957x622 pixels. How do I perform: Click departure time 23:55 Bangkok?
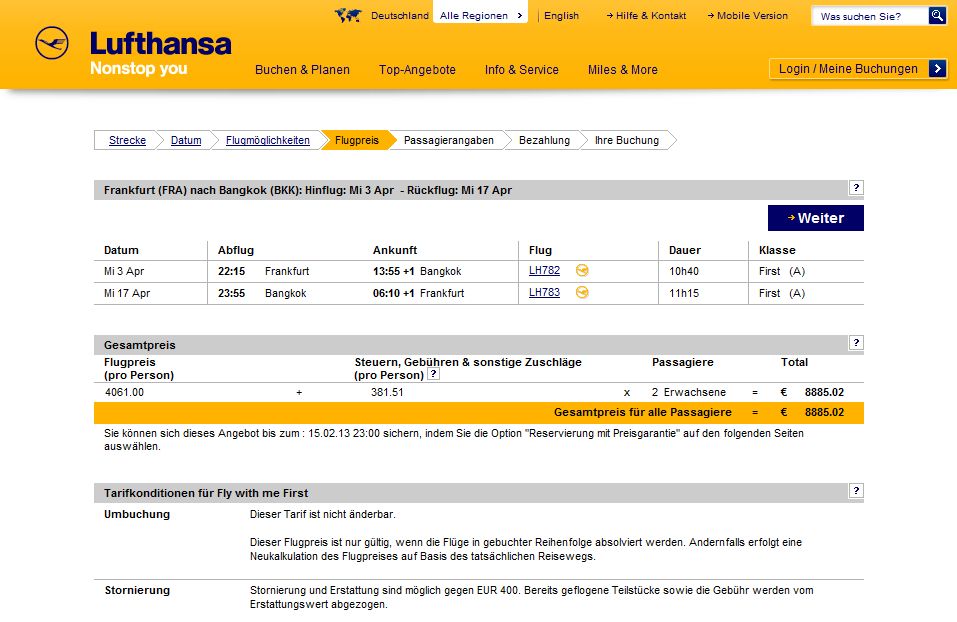(x=262, y=293)
